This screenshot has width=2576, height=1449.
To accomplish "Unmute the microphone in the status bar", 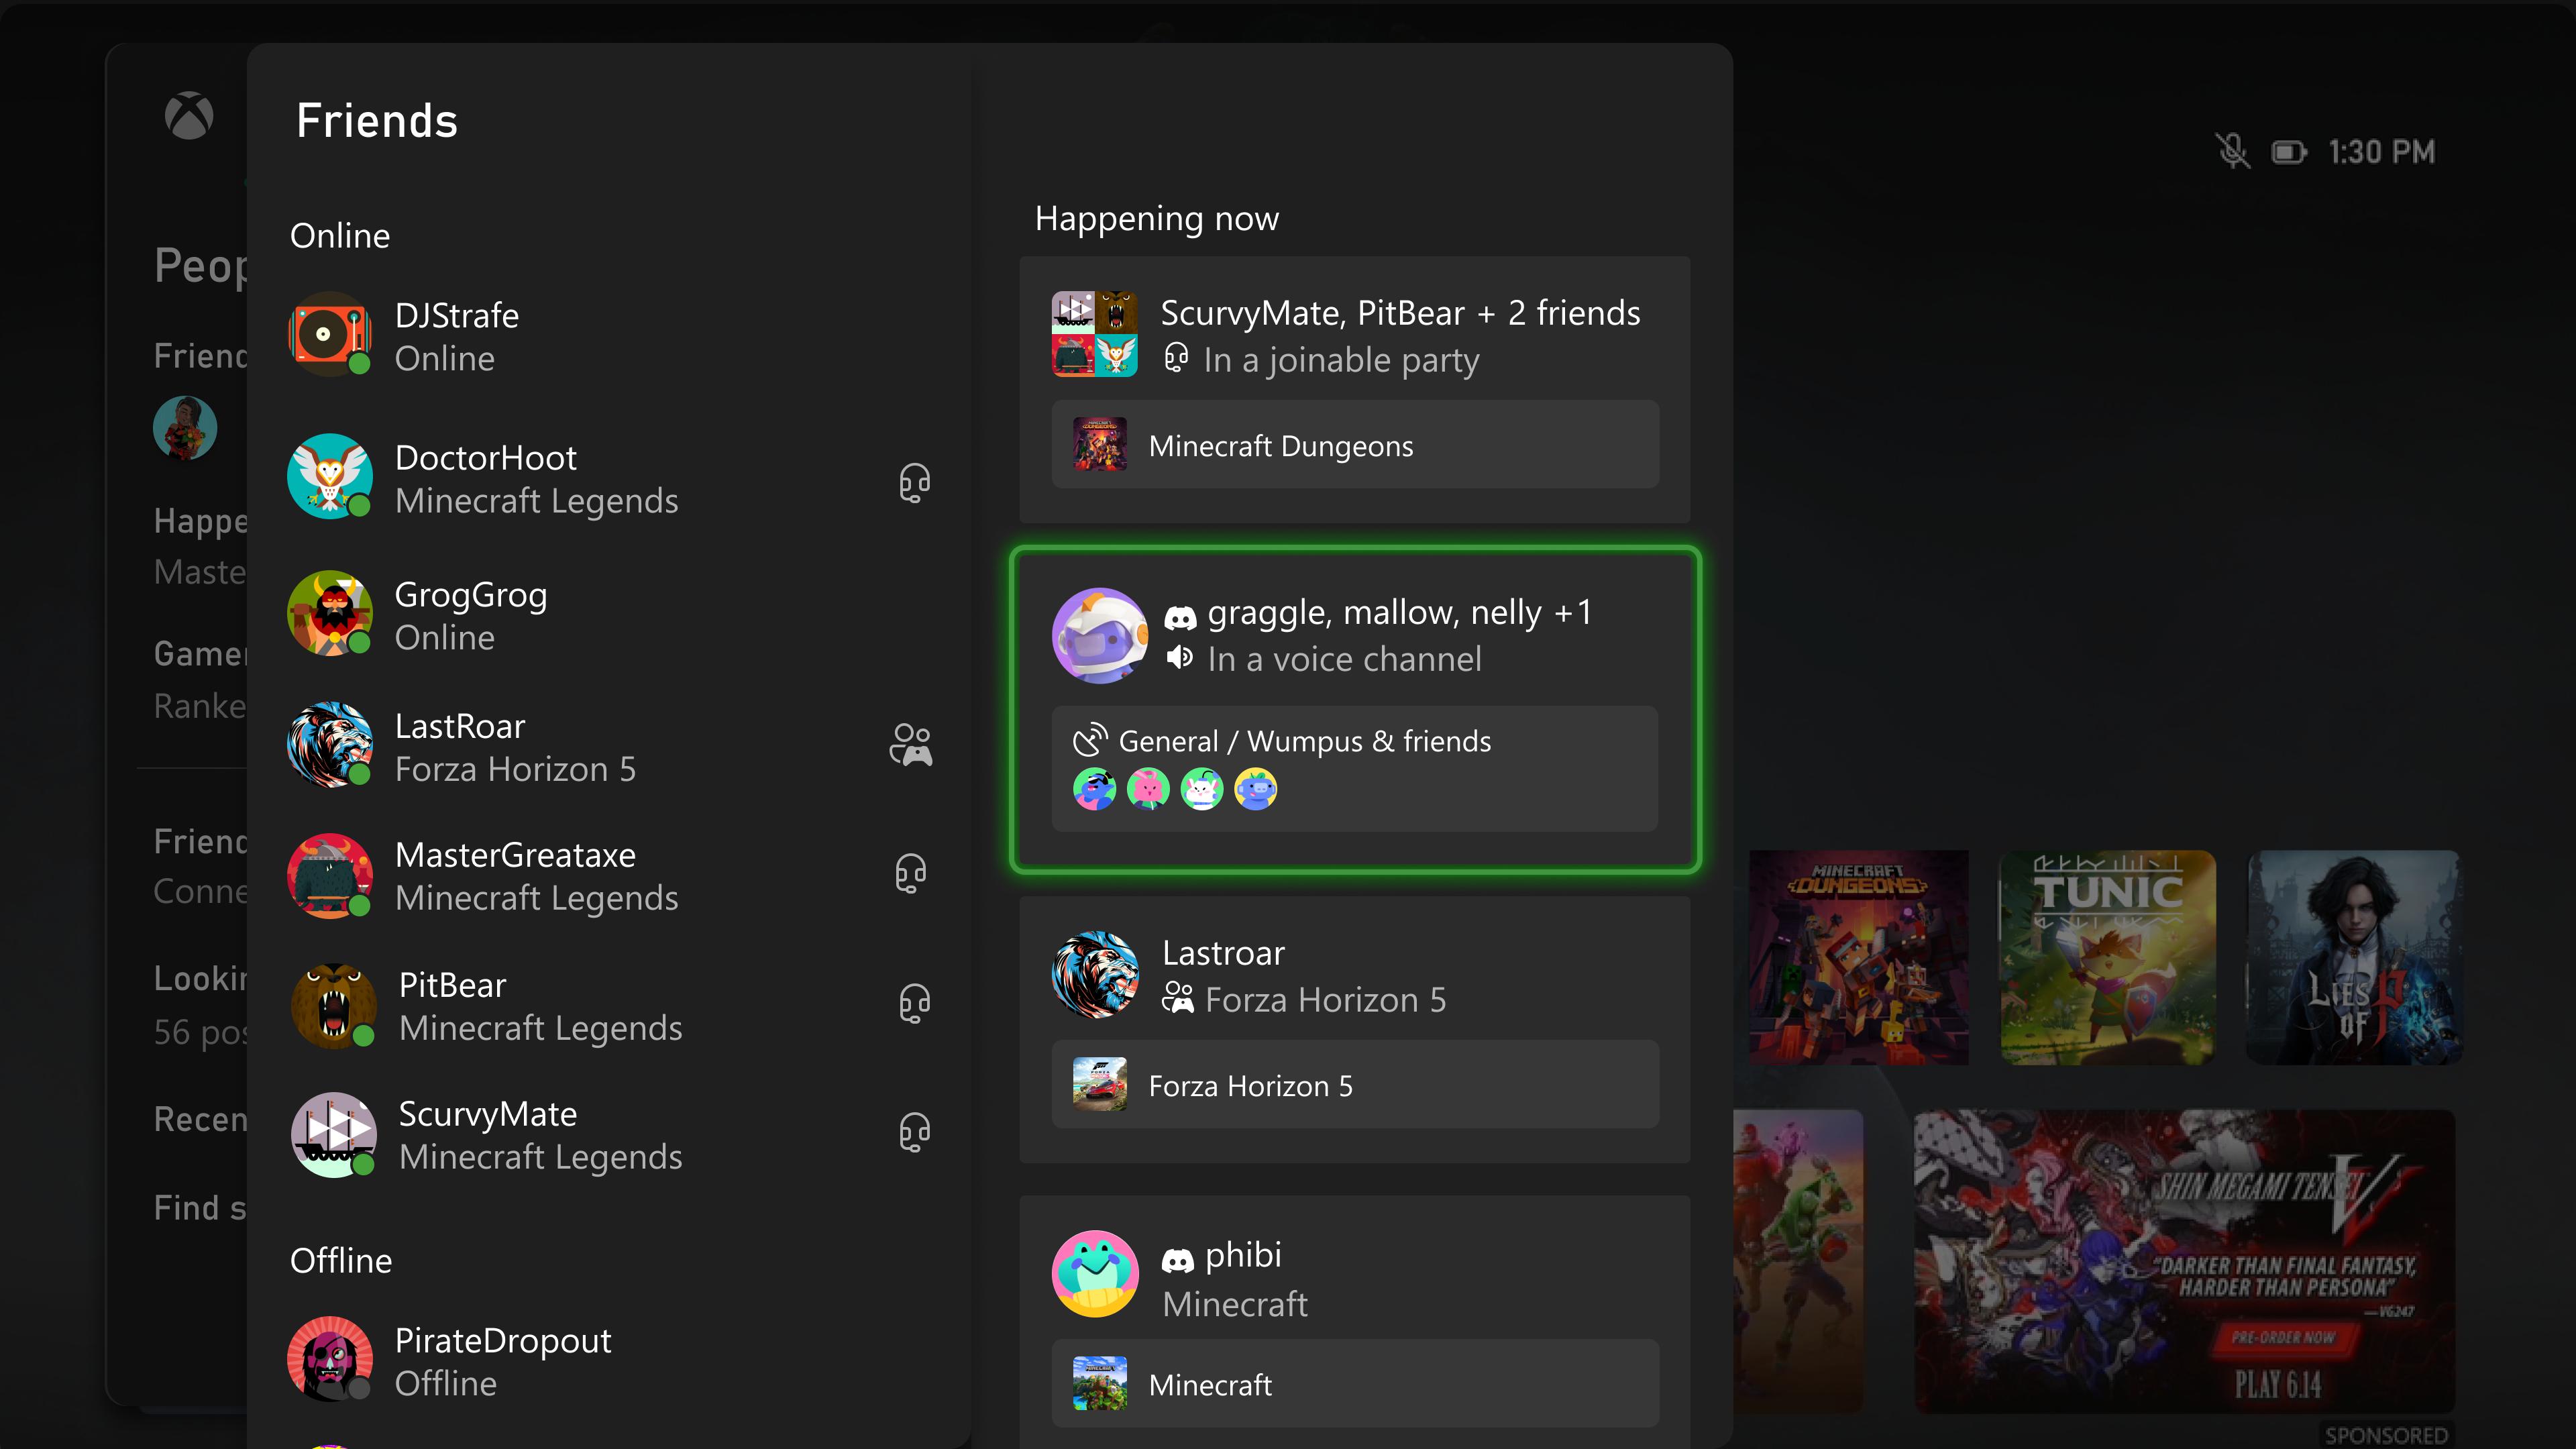I will 2233,151.
